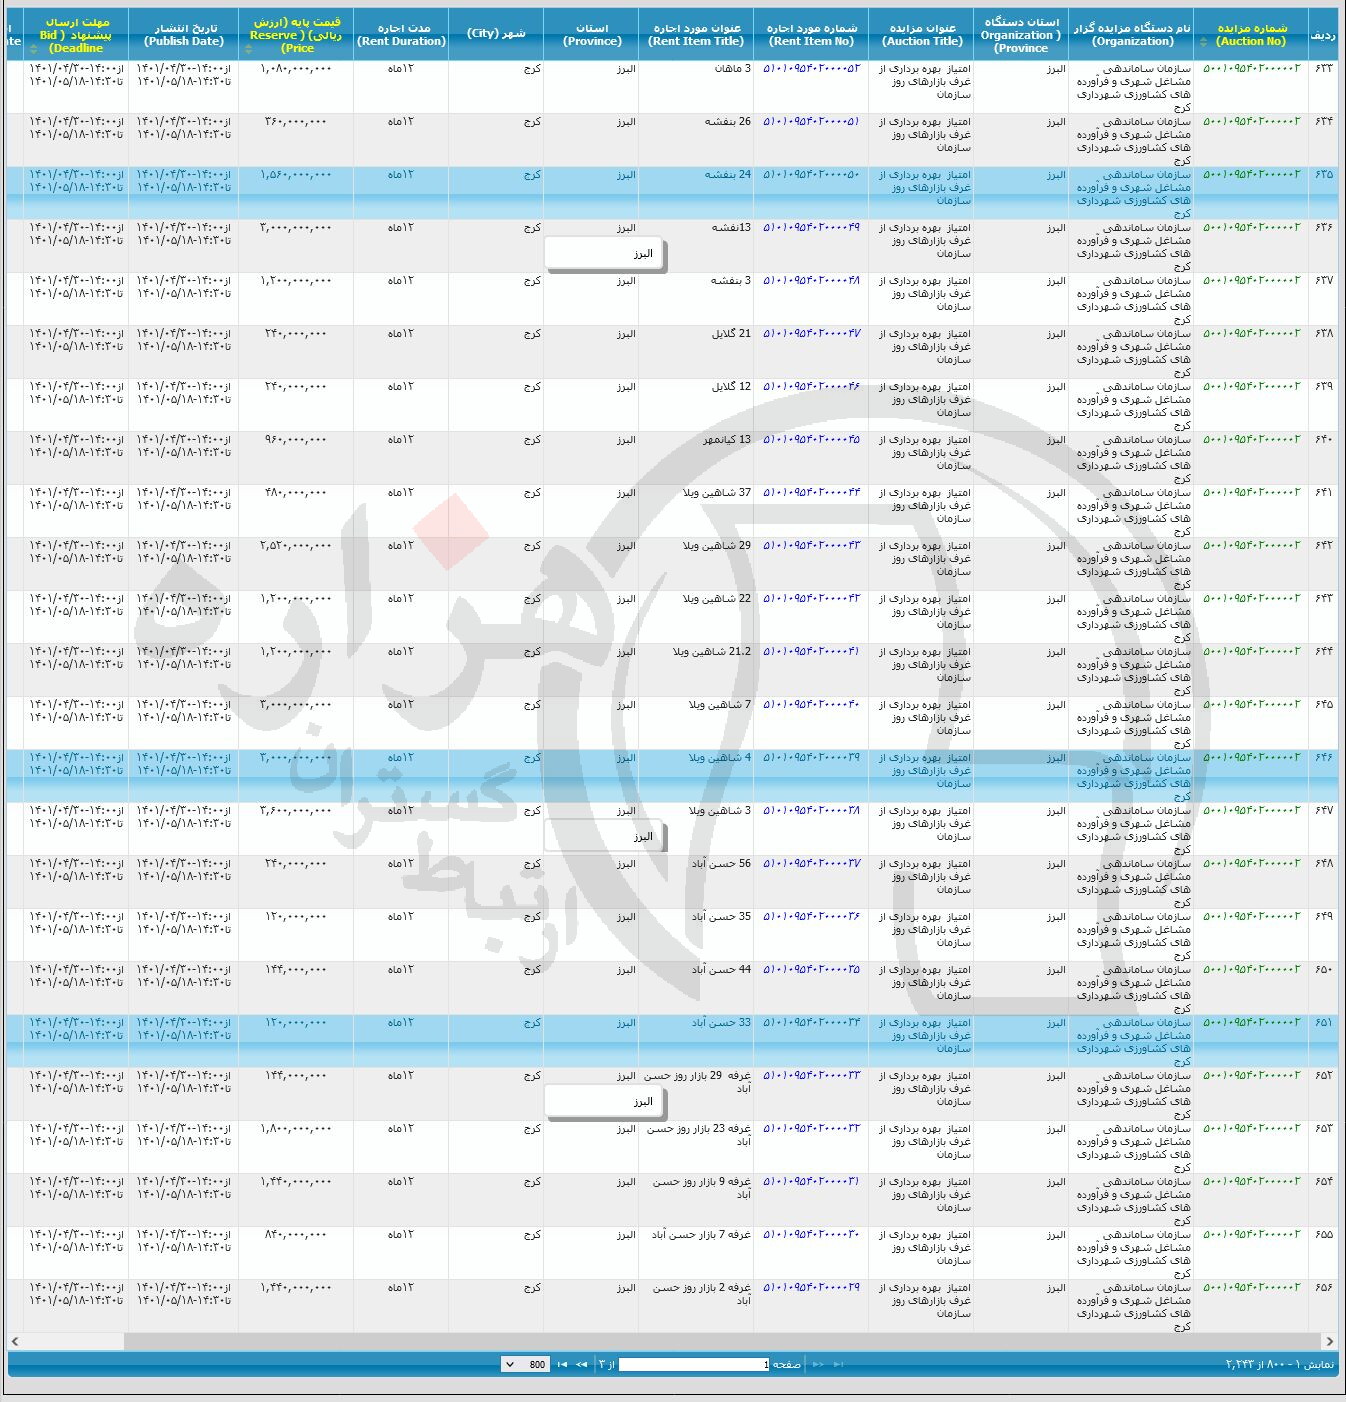Image resolution: width=1346 pixels, height=1402 pixels.
Task: Click the barred arrow beside the 800 dropdown
Action: pyautogui.click(x=562, y=1364)
